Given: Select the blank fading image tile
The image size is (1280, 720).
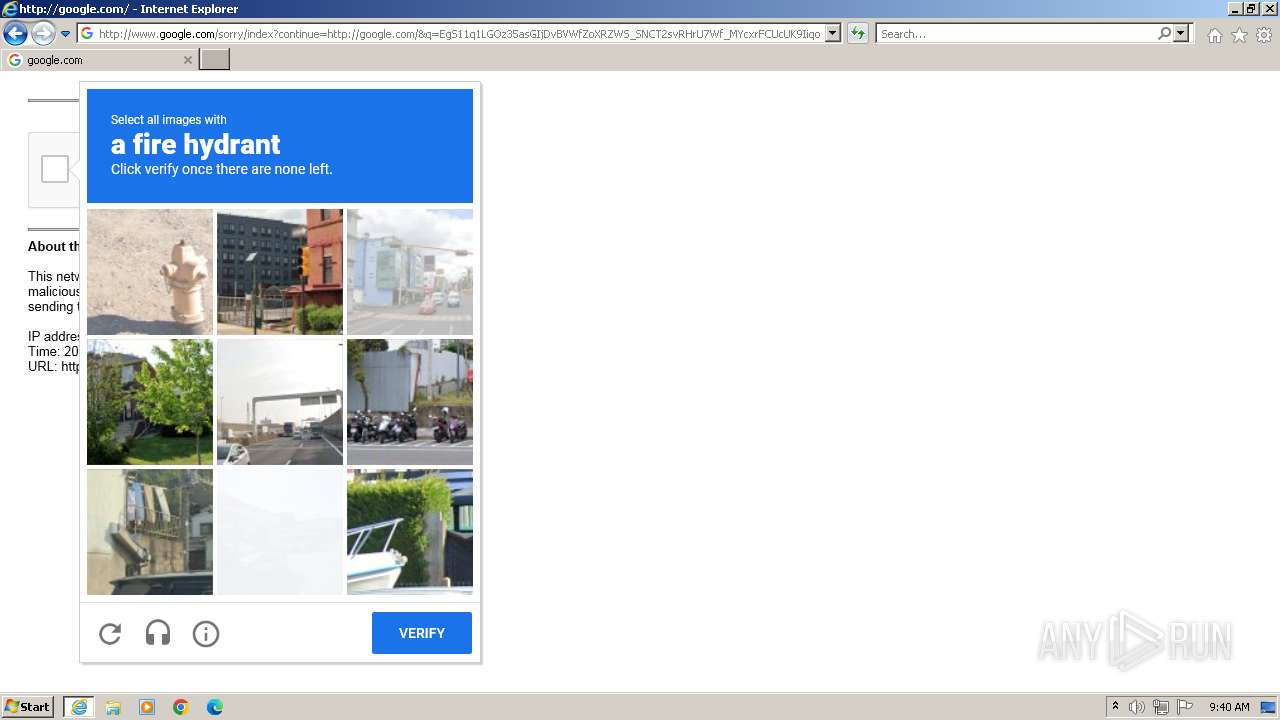Looking at the screenshot, I should pyautogui.click(x=280, y=532).
